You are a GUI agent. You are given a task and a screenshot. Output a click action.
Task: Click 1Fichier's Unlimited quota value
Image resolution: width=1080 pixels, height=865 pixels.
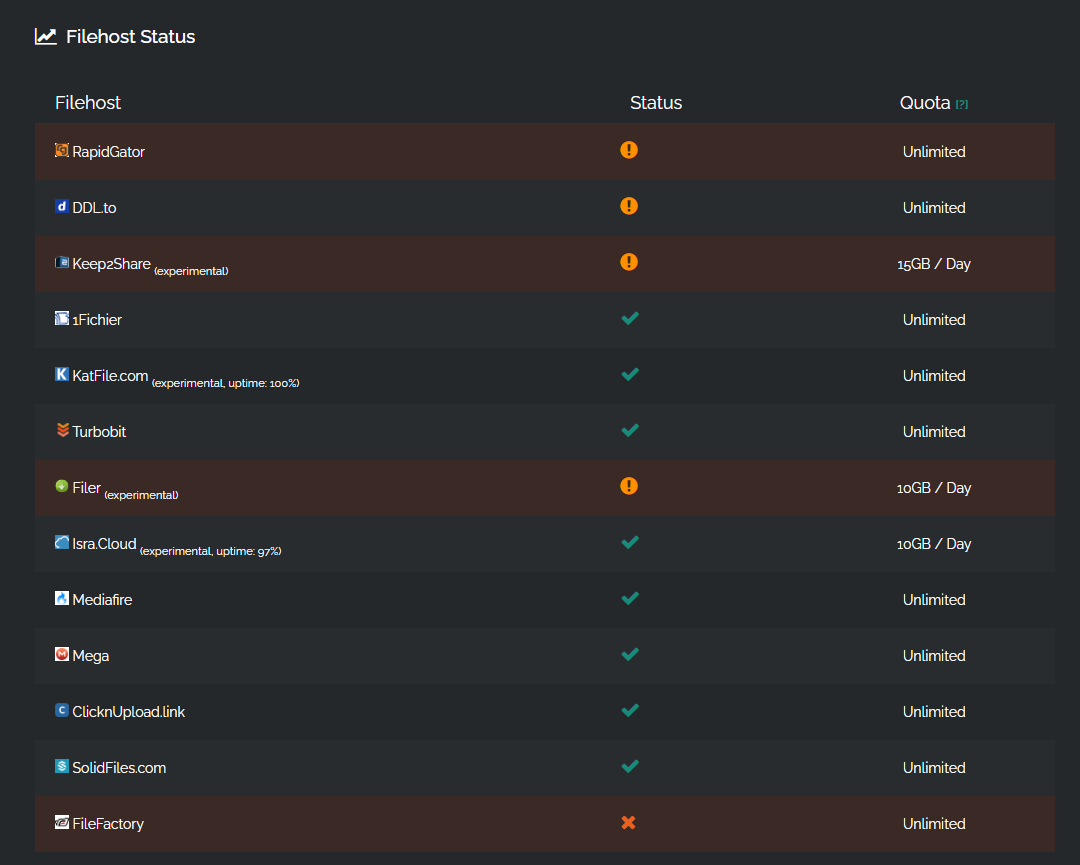[x=934, y=320]
